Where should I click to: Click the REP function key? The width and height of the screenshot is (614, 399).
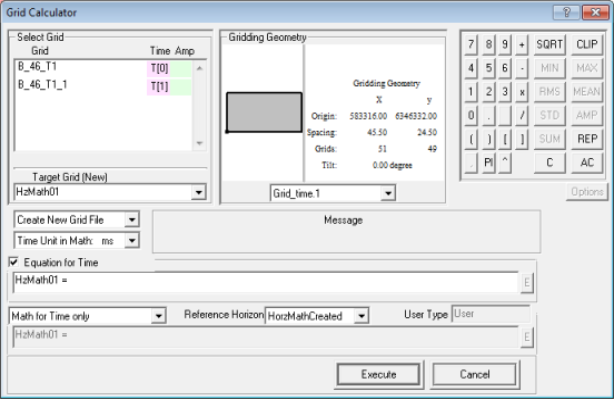click(587, 139)
